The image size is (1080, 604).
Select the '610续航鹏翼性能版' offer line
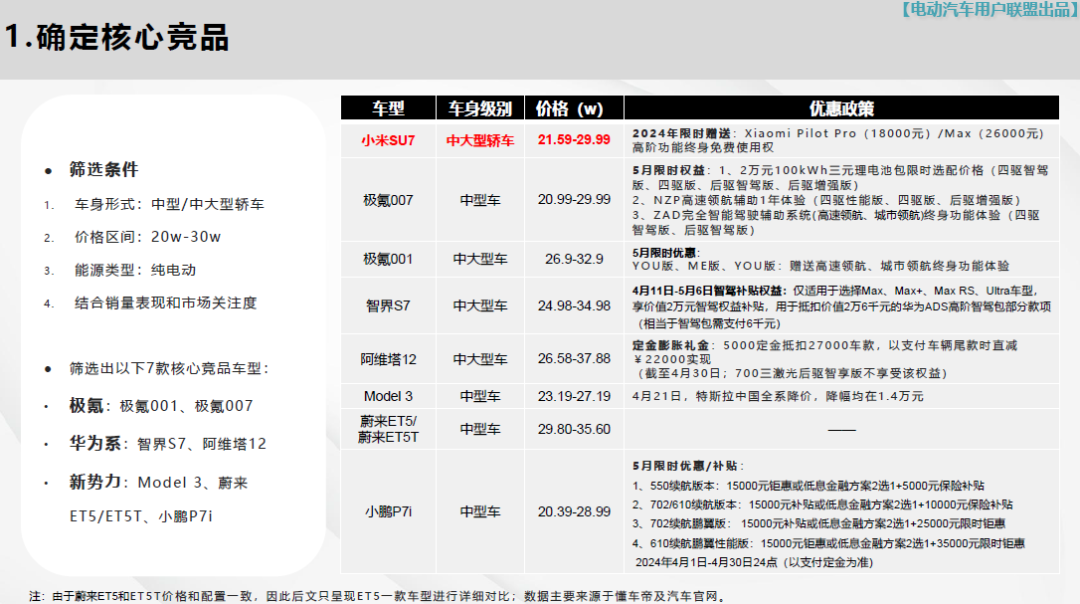(829, 543)
